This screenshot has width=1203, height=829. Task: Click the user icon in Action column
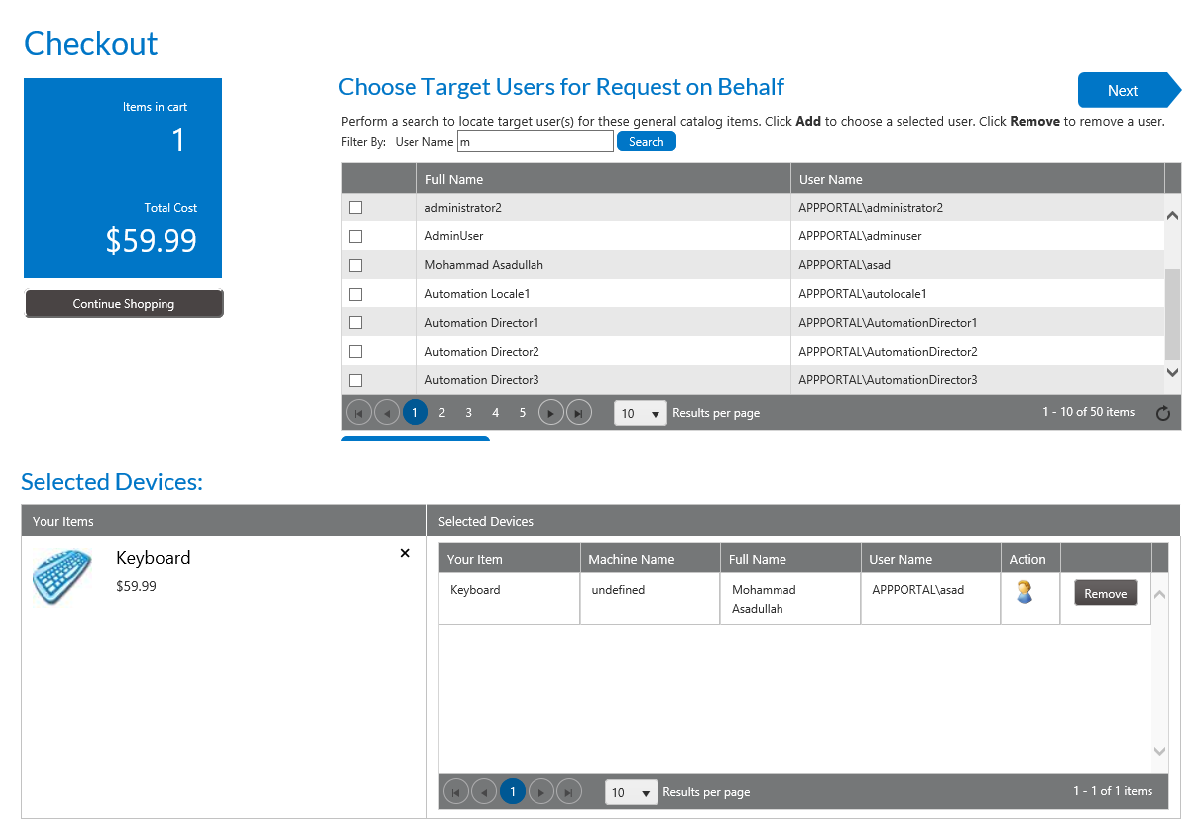click(1024, 592)
